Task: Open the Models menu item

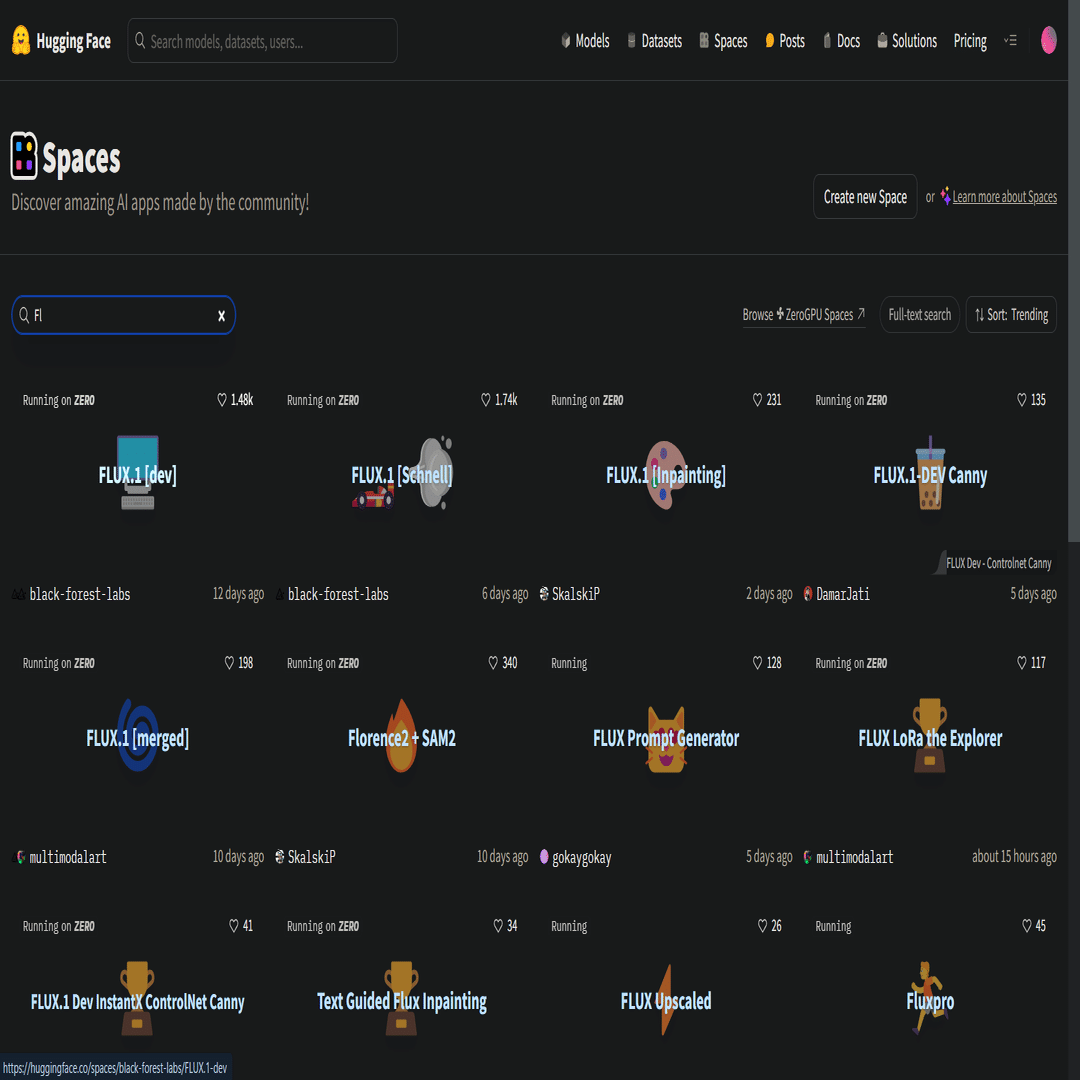Action: tap(585, 41)
